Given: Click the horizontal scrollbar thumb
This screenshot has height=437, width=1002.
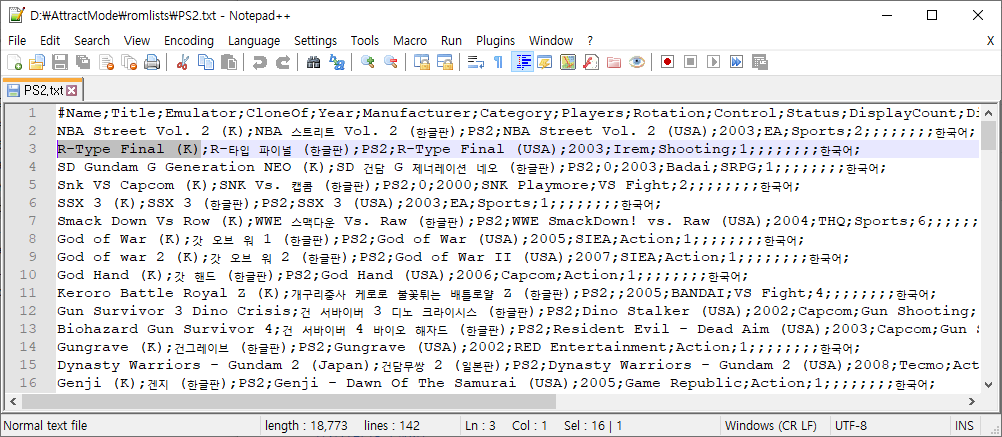Looking at the screenshot, I should click(x=289, y=401).
